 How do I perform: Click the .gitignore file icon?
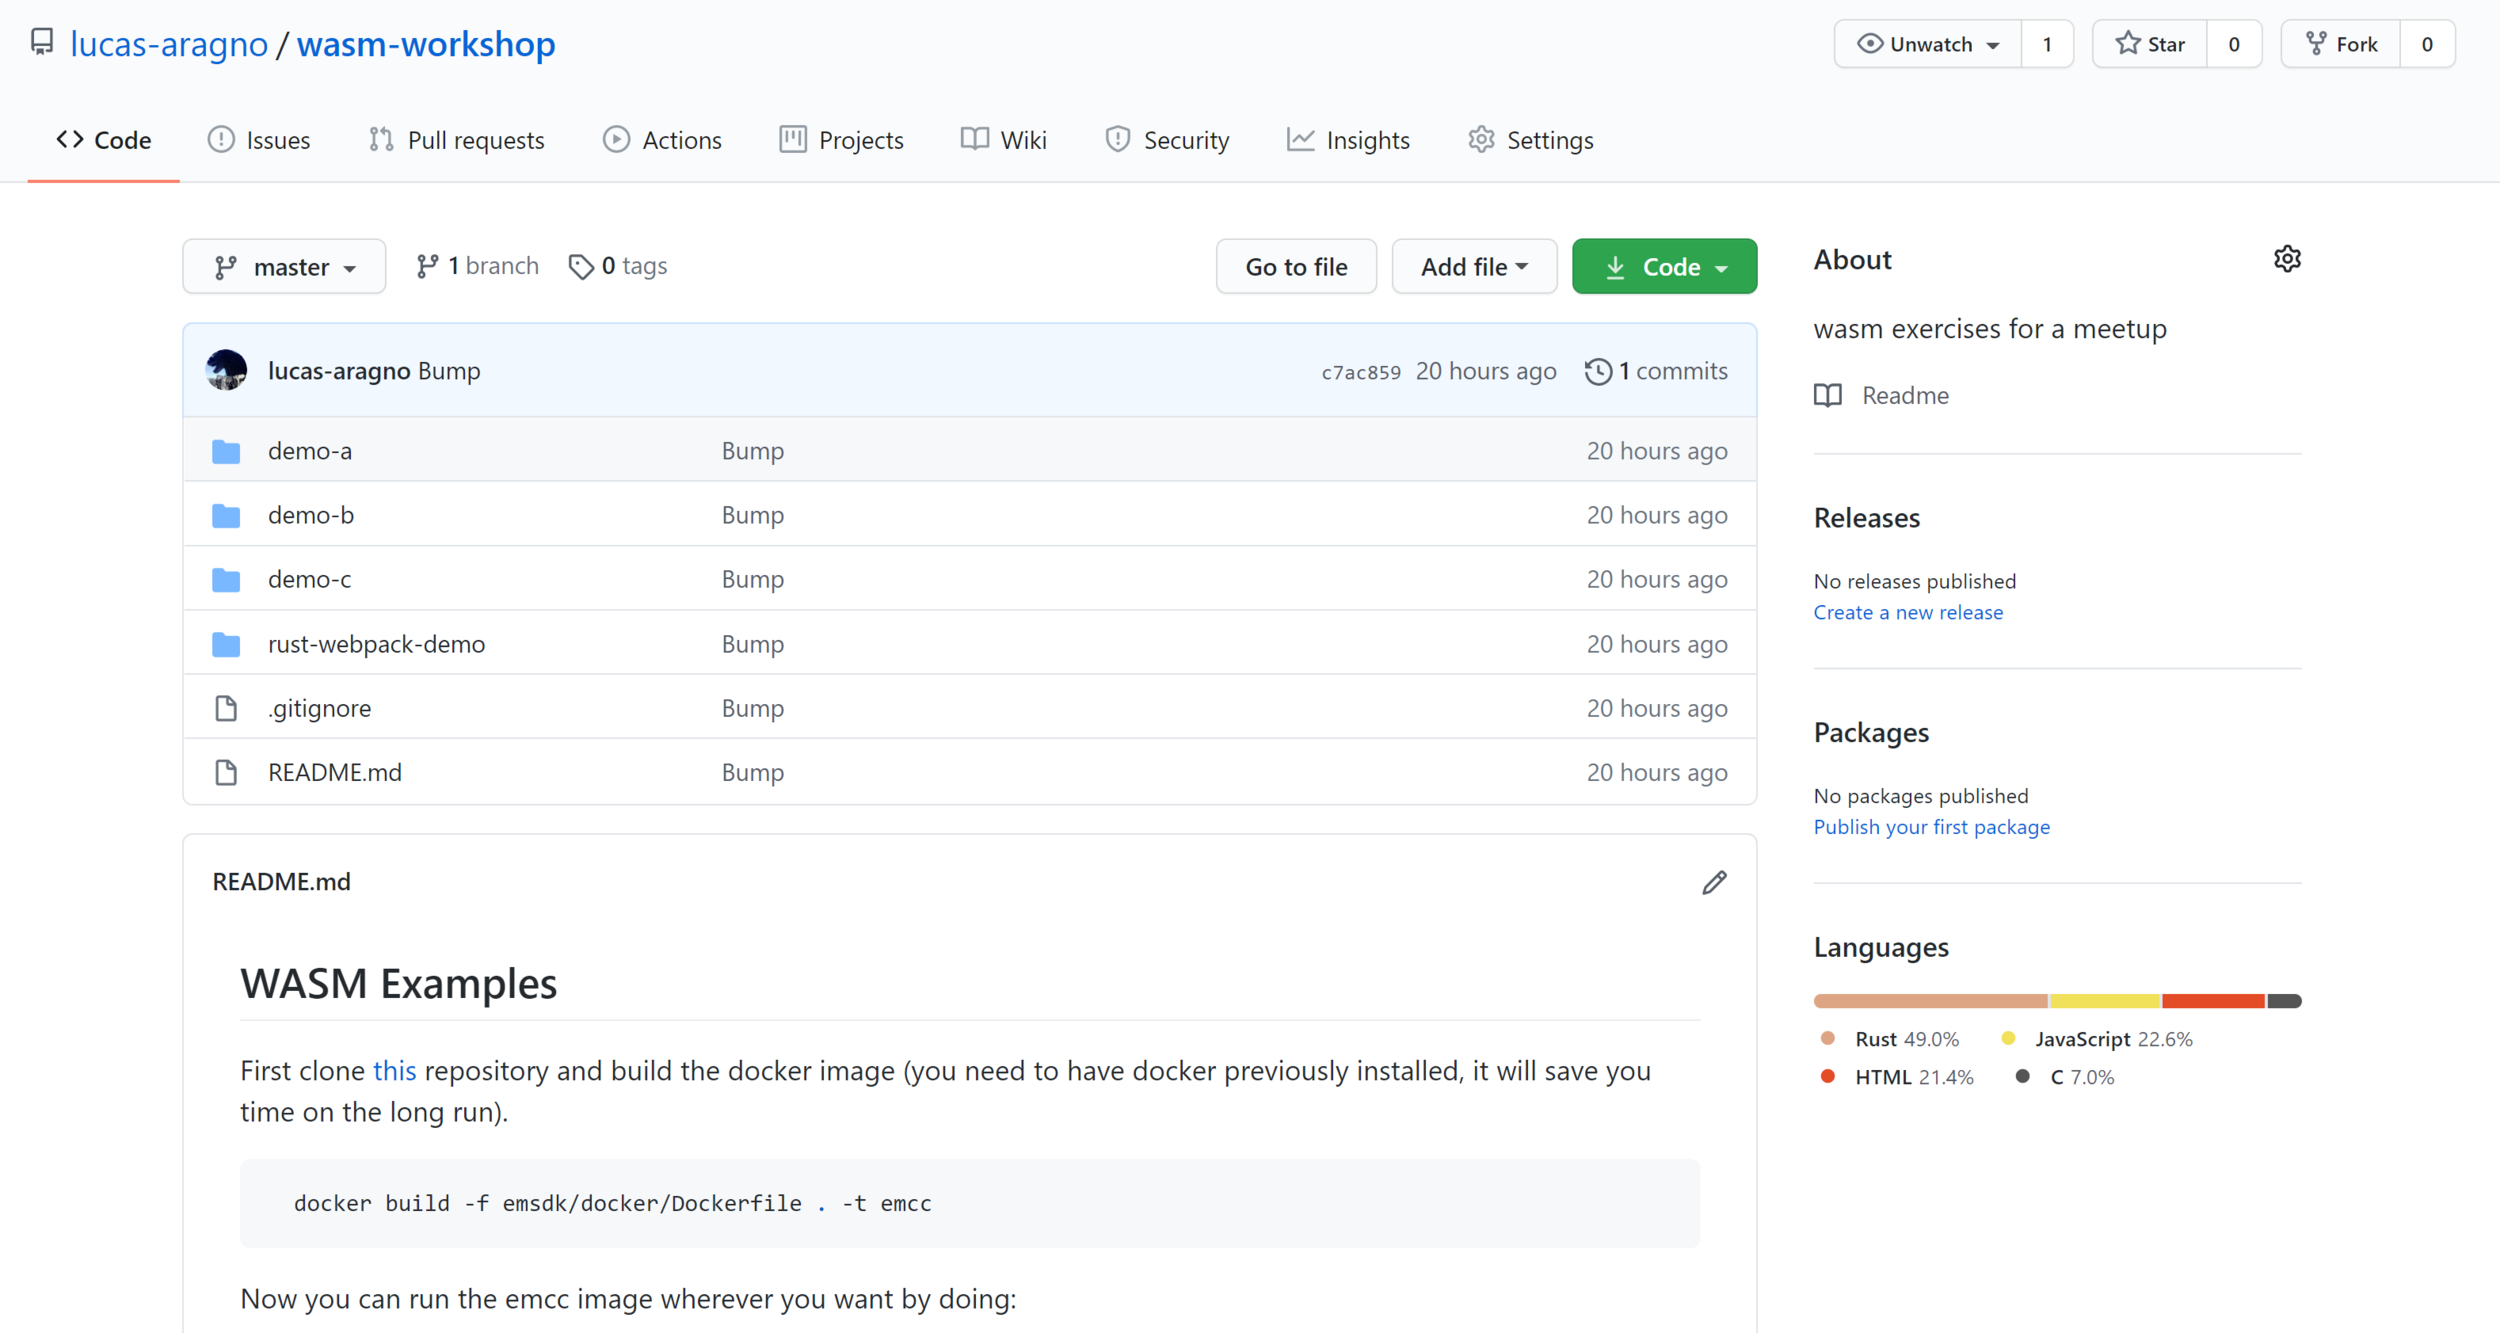click(226, 708)
